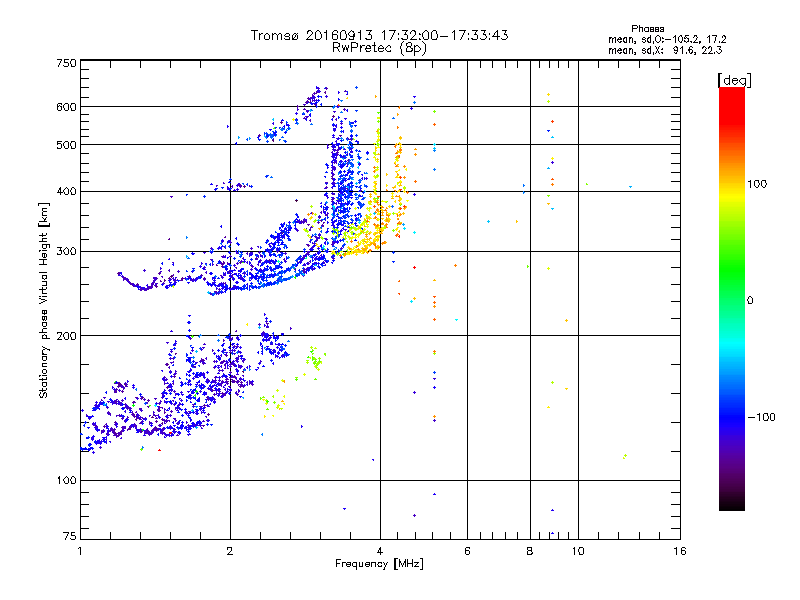The width and height of the screenshot is (800, 600).
Task: Select the RwPretec (8p) subtitle text
Action: click(x=379, y=47)
